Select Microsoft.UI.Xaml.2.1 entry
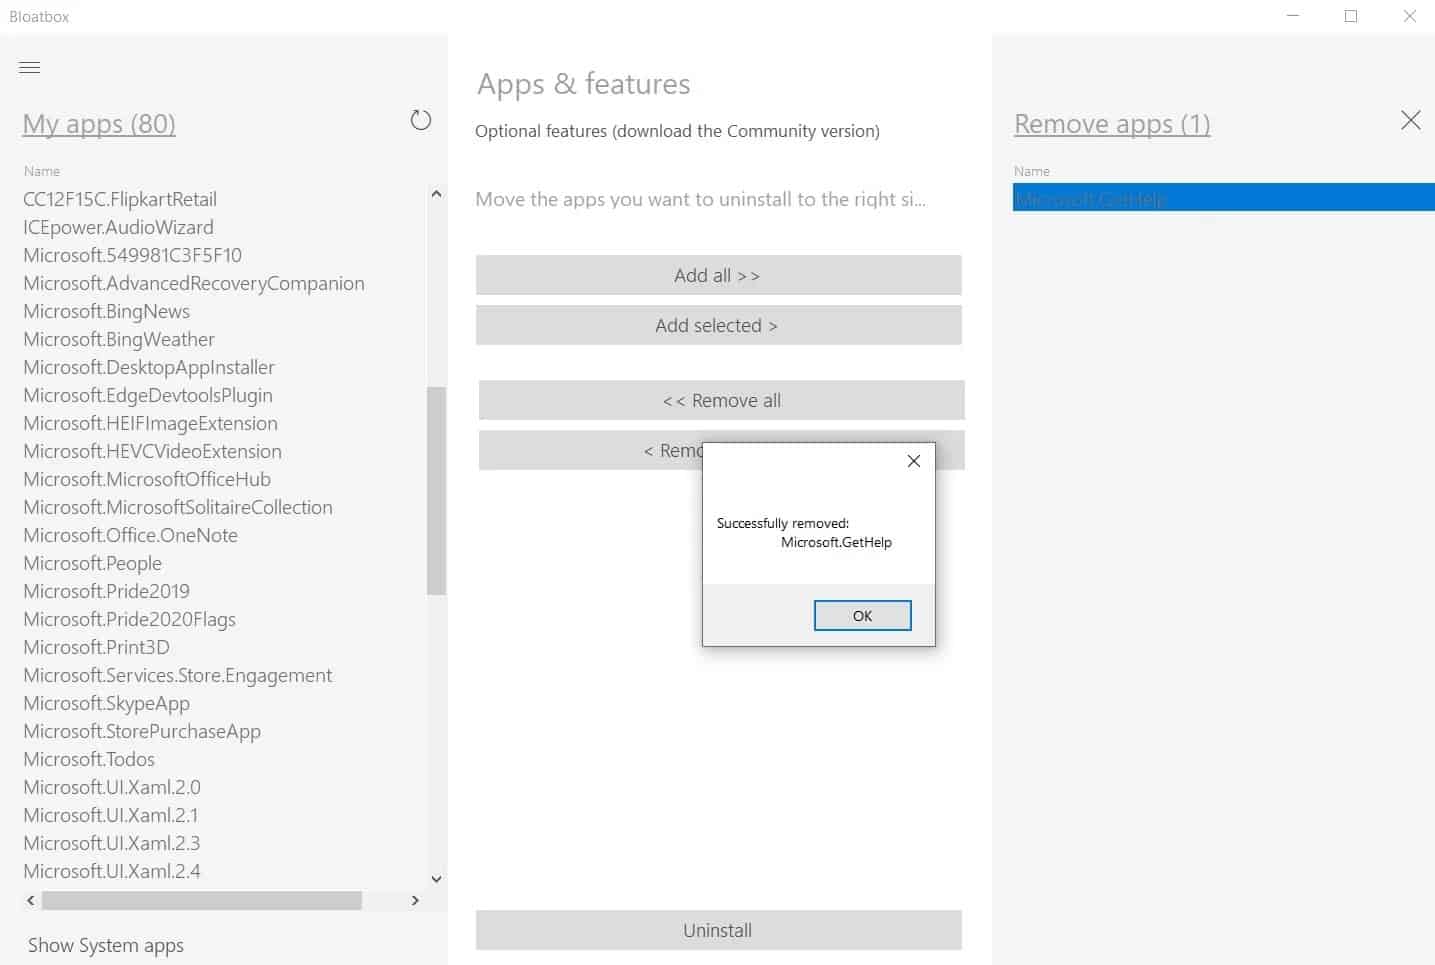1435x965 pixels. coord(111,815)
